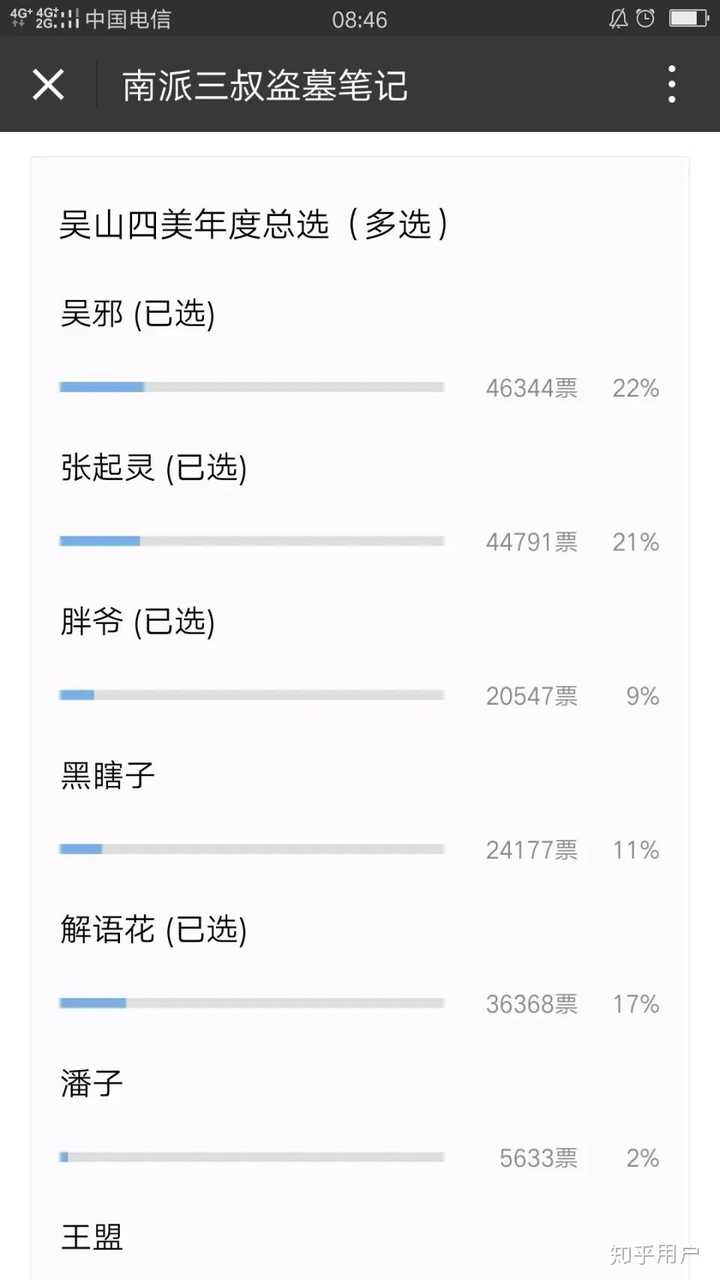Click the 知乎用户 watermark
The width and height of the screenshot is (720, 1280).
pos(656,1253)
